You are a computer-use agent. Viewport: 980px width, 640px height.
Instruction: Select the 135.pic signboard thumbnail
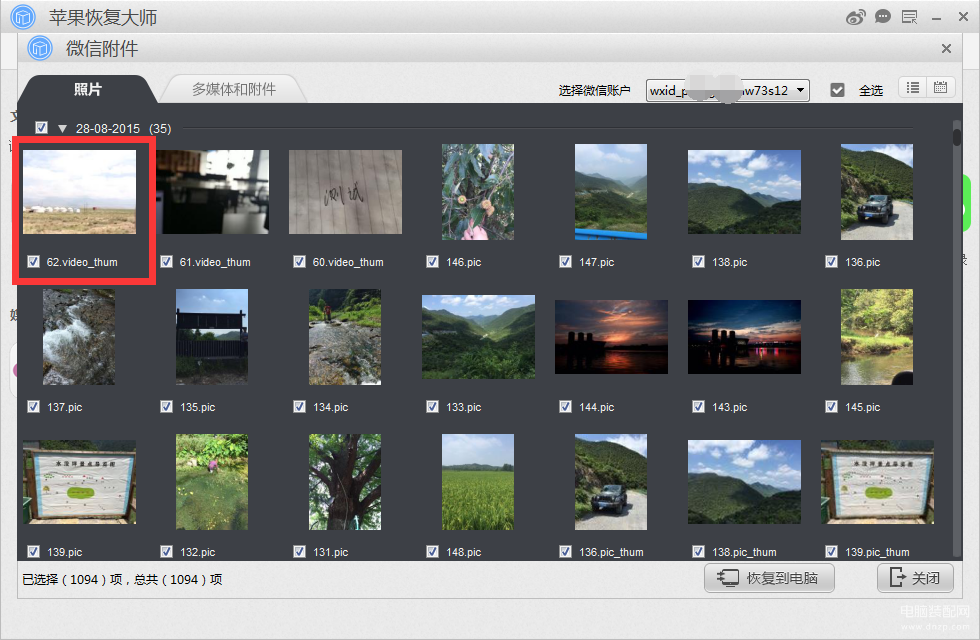pos(212,337)
